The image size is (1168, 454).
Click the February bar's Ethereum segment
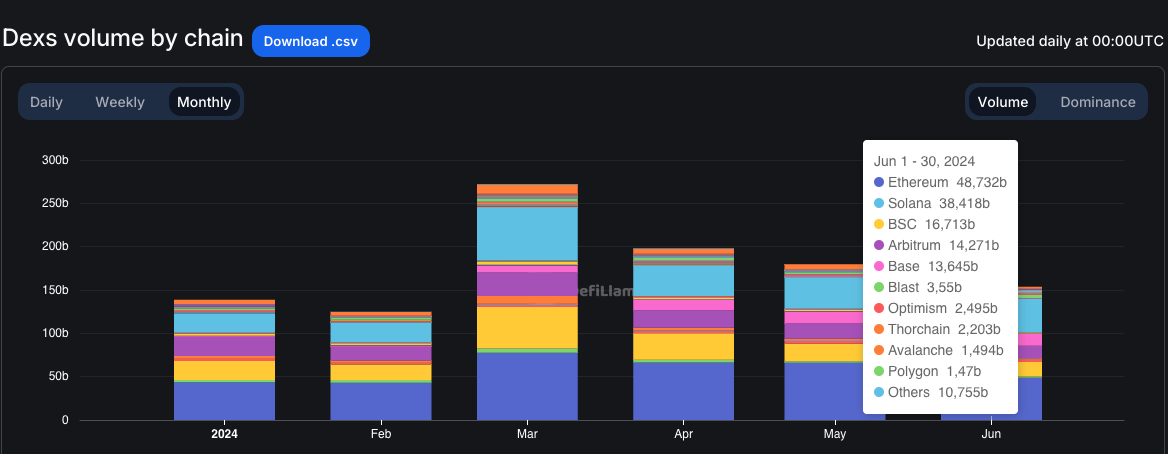381,401
